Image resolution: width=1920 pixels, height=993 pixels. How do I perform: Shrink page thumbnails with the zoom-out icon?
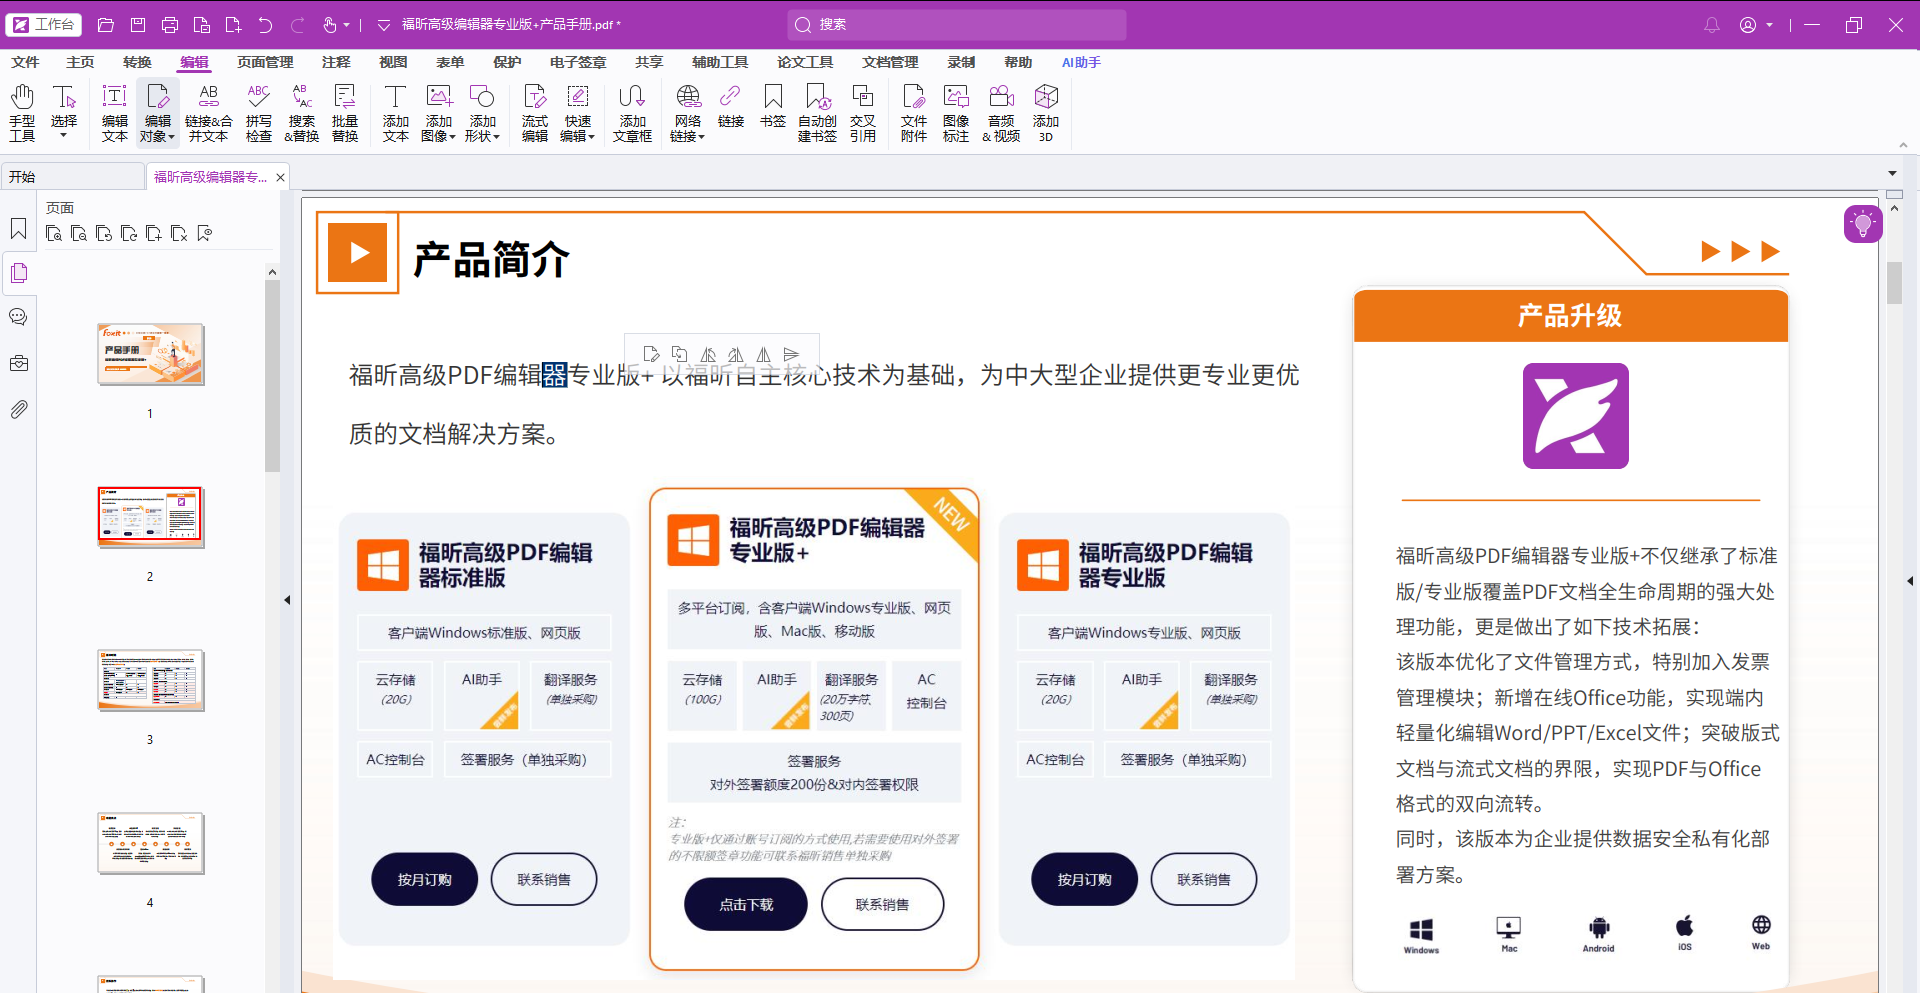coord(79,234)
